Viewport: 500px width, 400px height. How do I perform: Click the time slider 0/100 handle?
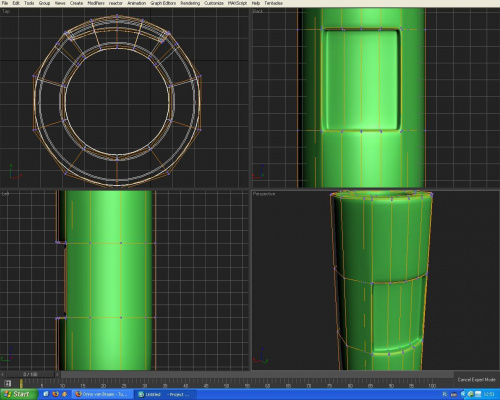[x=30, y=375]
